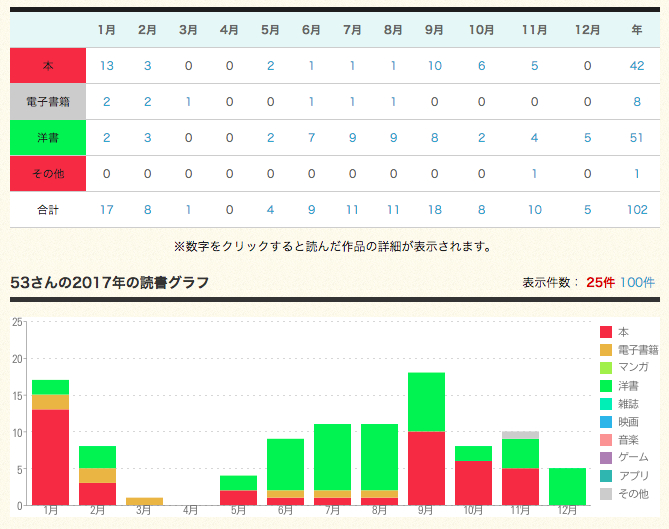Click 53さんの2017年の読書グラフ heading
669x529 pixels.
[x=109, y=282]
